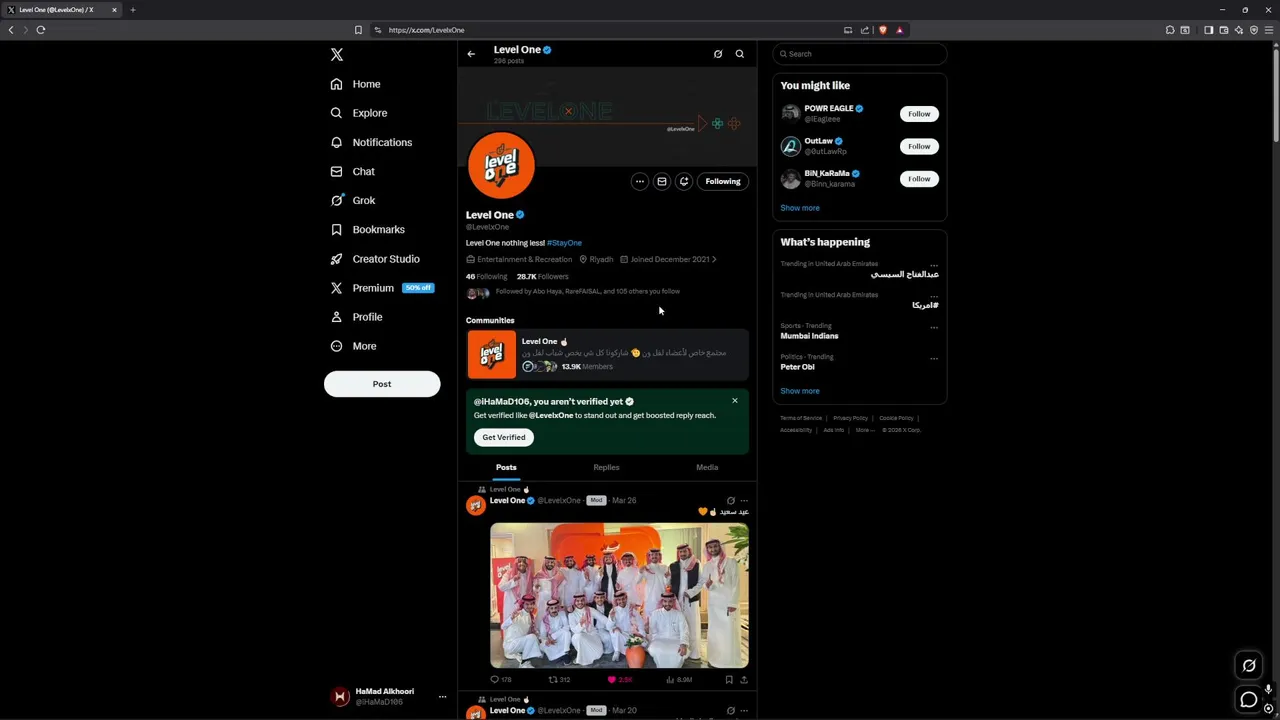
Task: View the 28.7K Followers list
Action: click(x=542, y=276)
